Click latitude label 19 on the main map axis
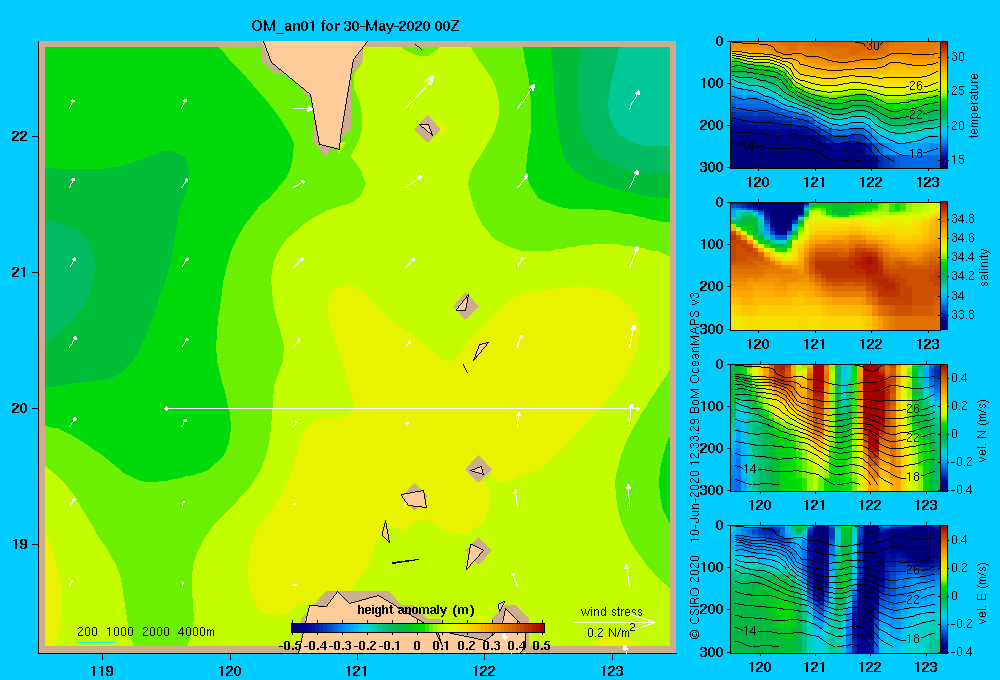Viewport: 1000px width, 680px height. [20, 544]
